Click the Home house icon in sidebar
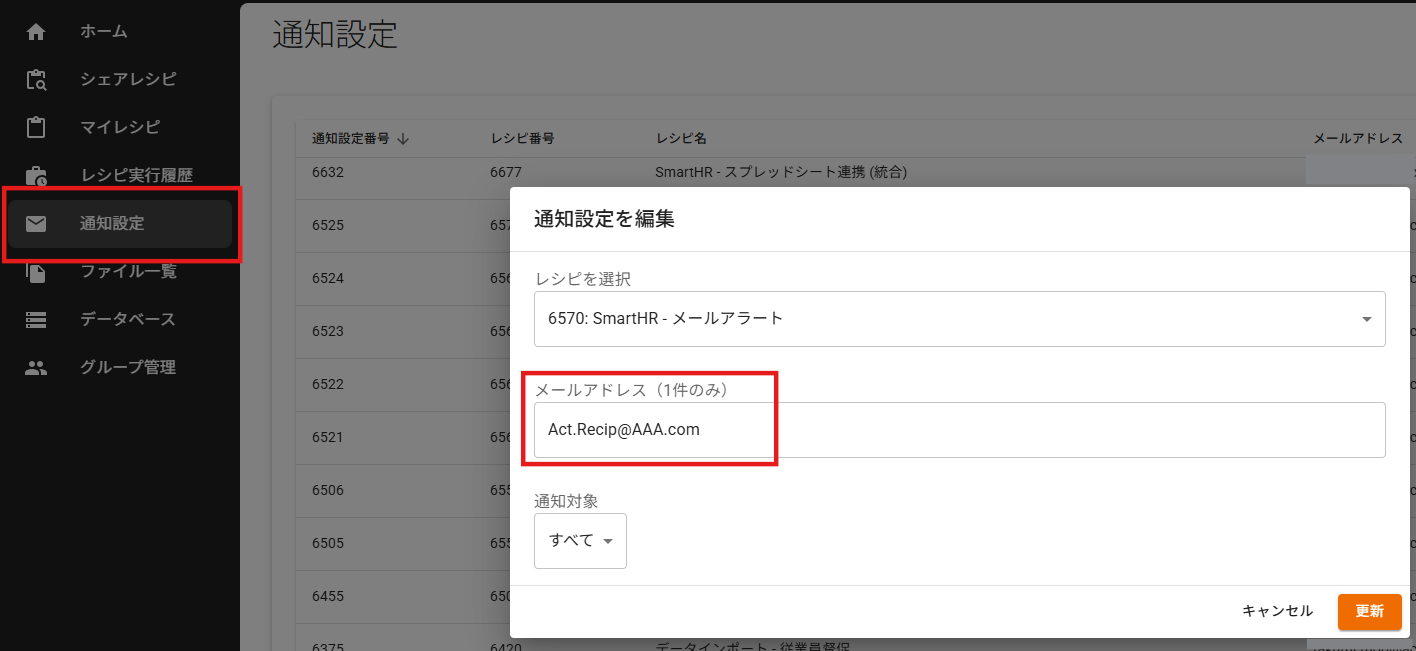The width and height of the screenshot is (1416, 651). coord(36,31)
